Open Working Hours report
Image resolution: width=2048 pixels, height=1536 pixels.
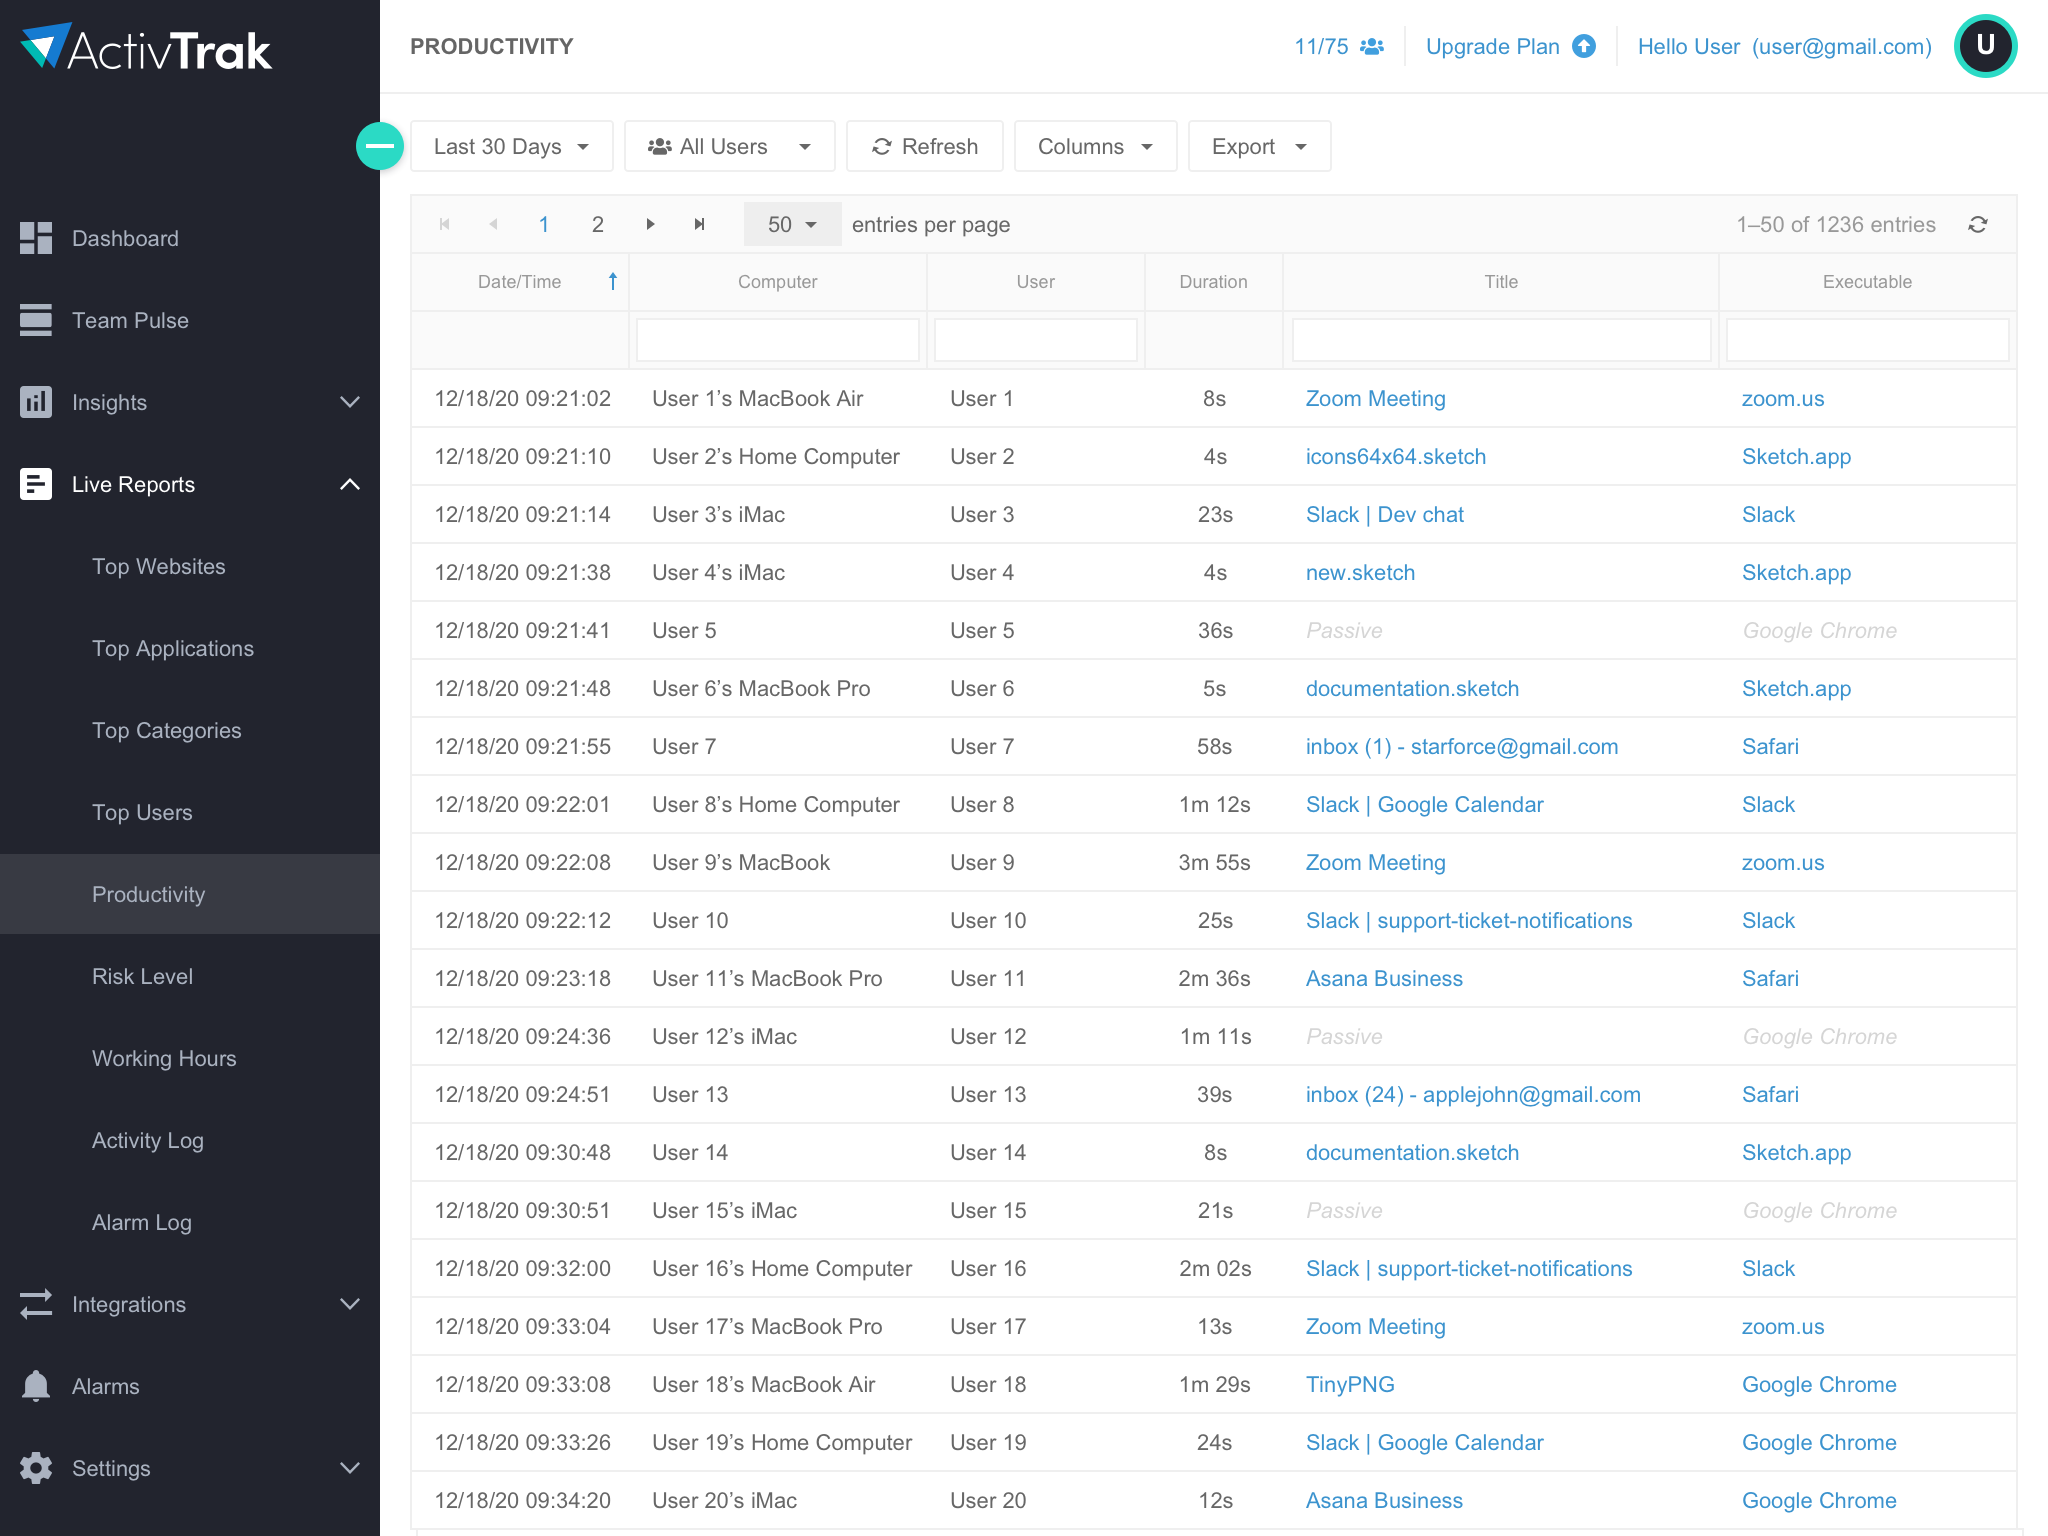[164, 1058]
